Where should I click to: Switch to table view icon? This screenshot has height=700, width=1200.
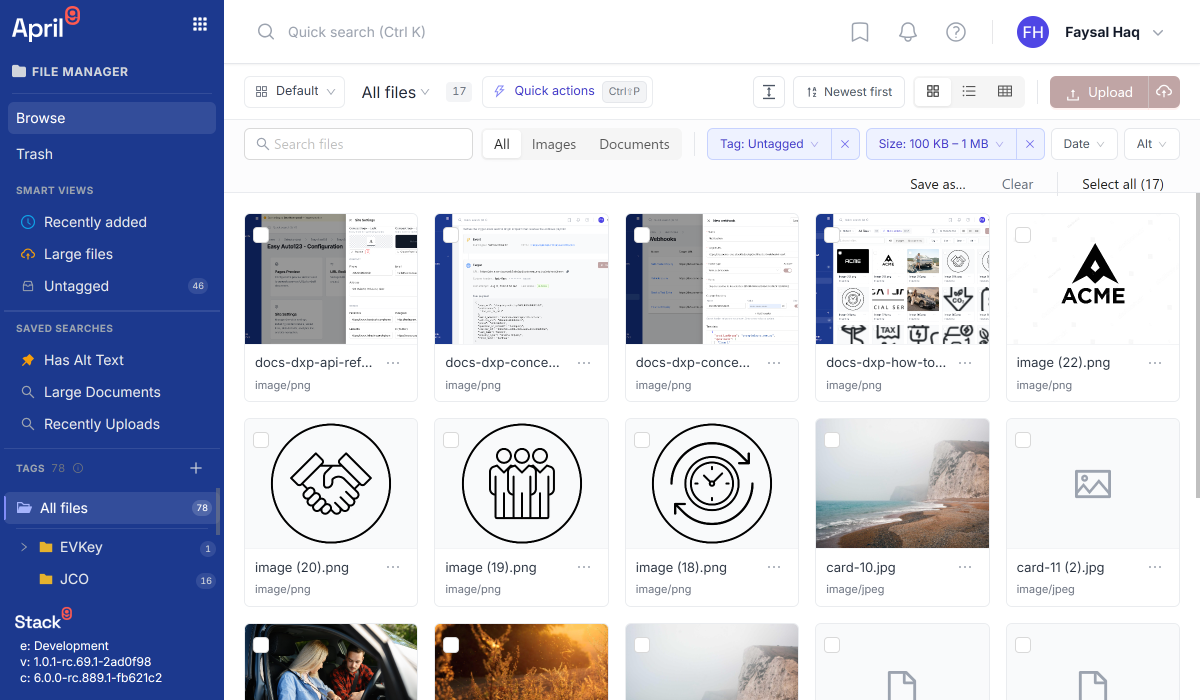coord(1005,92)
